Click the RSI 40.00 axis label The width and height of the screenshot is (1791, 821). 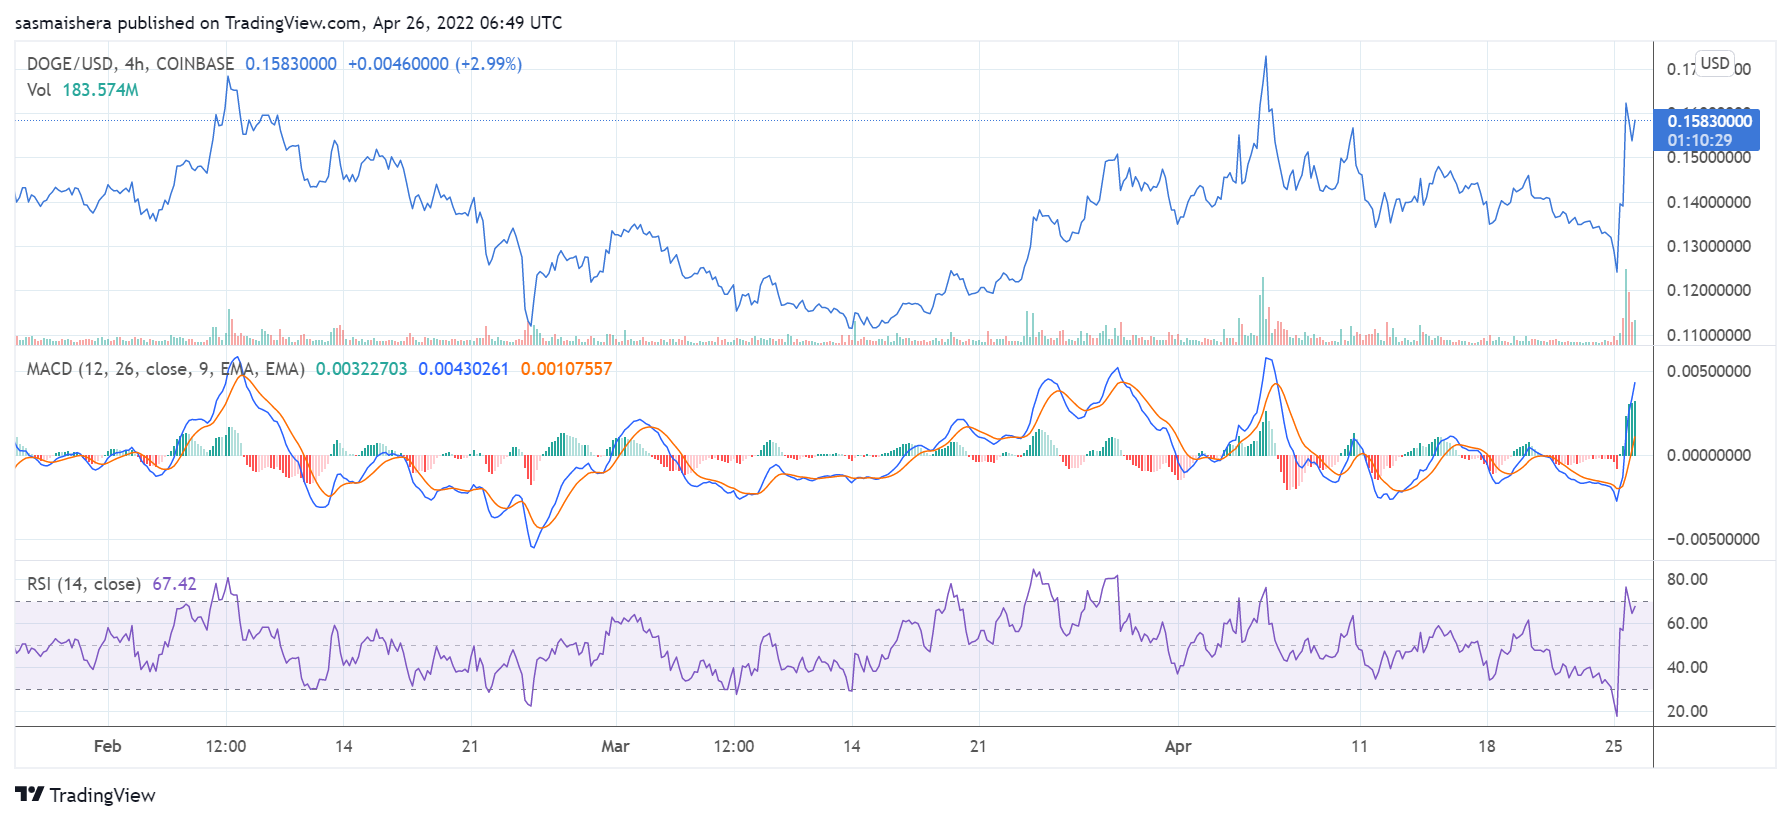1687,667
